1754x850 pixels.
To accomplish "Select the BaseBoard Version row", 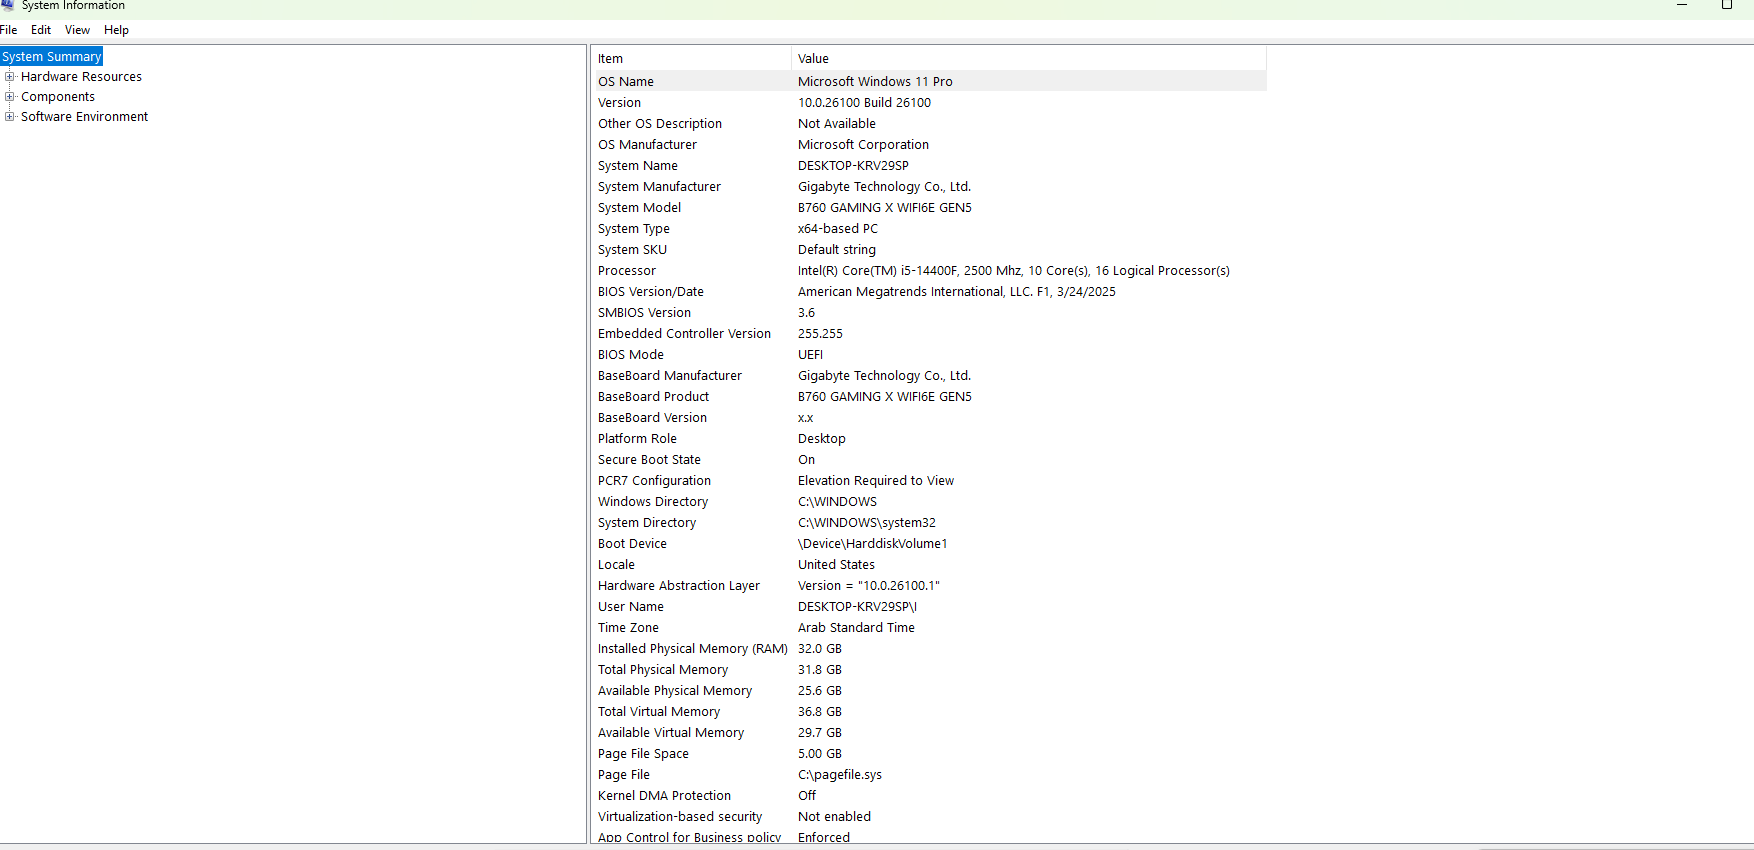I will pyautogui.click(x=929, y=418).
